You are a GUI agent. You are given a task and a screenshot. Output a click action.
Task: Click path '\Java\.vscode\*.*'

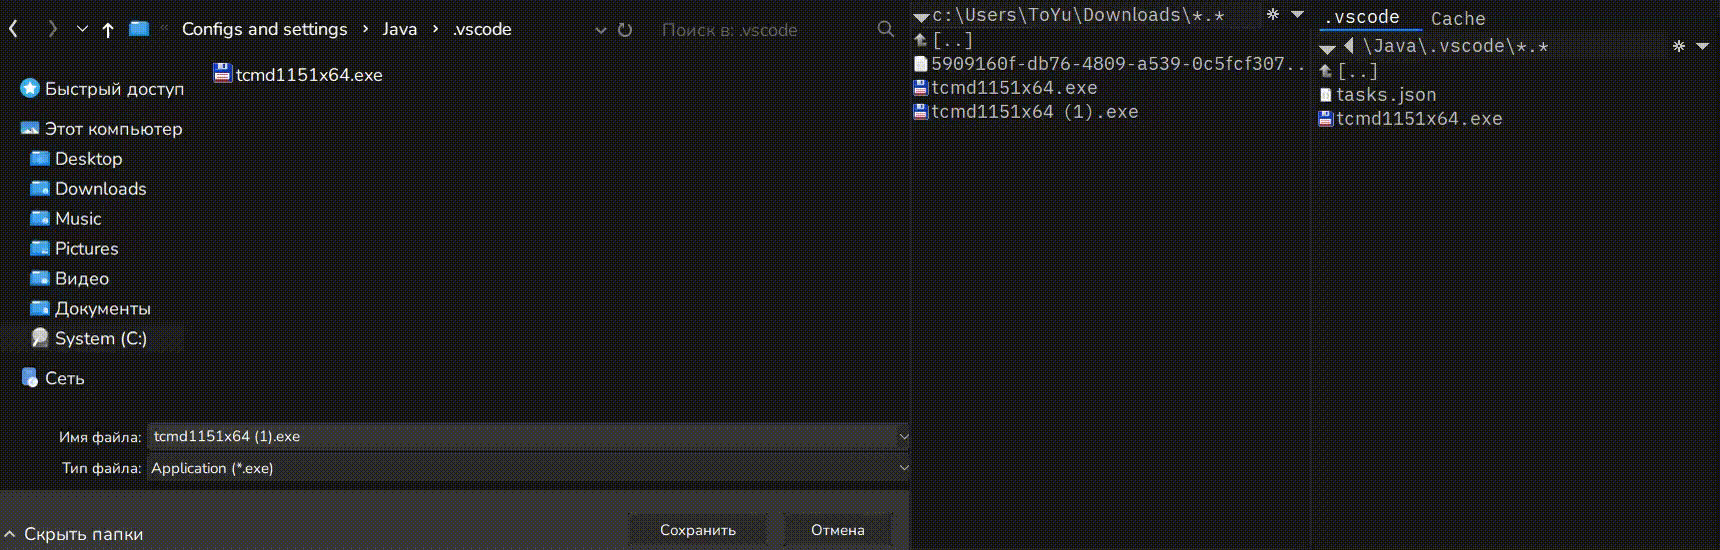[x=1455, y=46]
